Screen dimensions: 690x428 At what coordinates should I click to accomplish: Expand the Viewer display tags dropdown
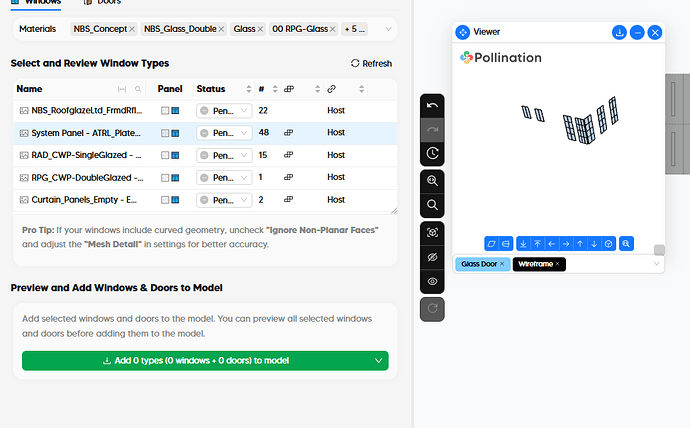point(656,264)
